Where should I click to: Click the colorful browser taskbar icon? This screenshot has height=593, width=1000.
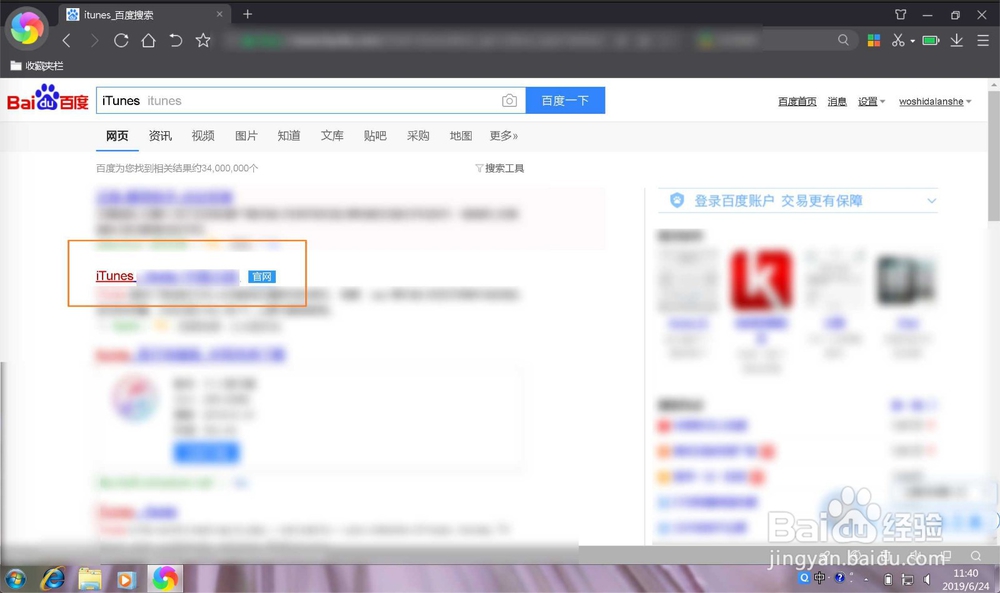pyautogui.click(x=165, y=578)
